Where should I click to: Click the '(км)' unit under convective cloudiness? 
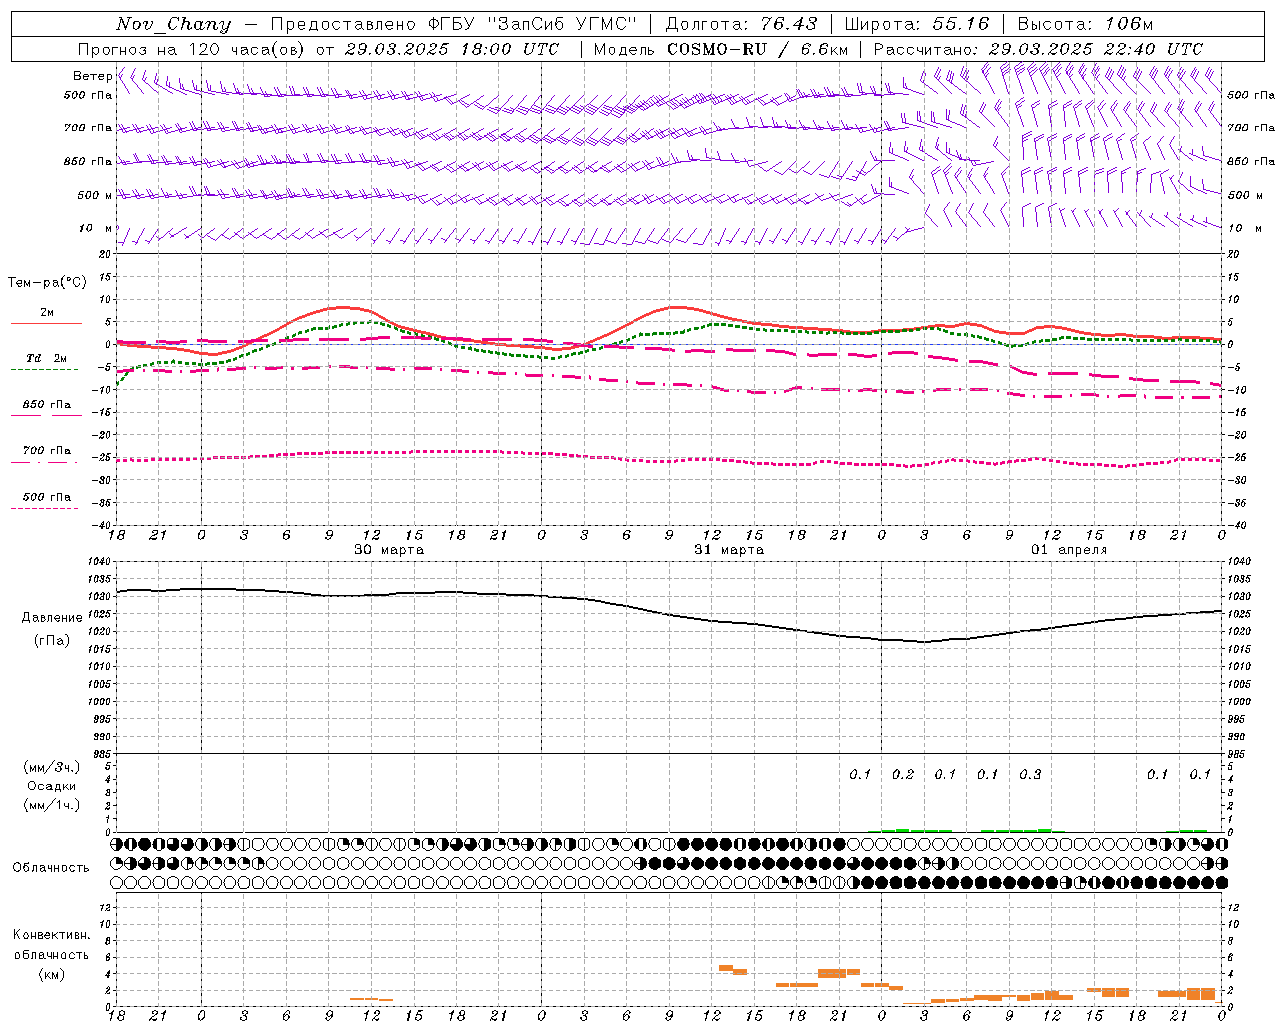coord(52,974)
